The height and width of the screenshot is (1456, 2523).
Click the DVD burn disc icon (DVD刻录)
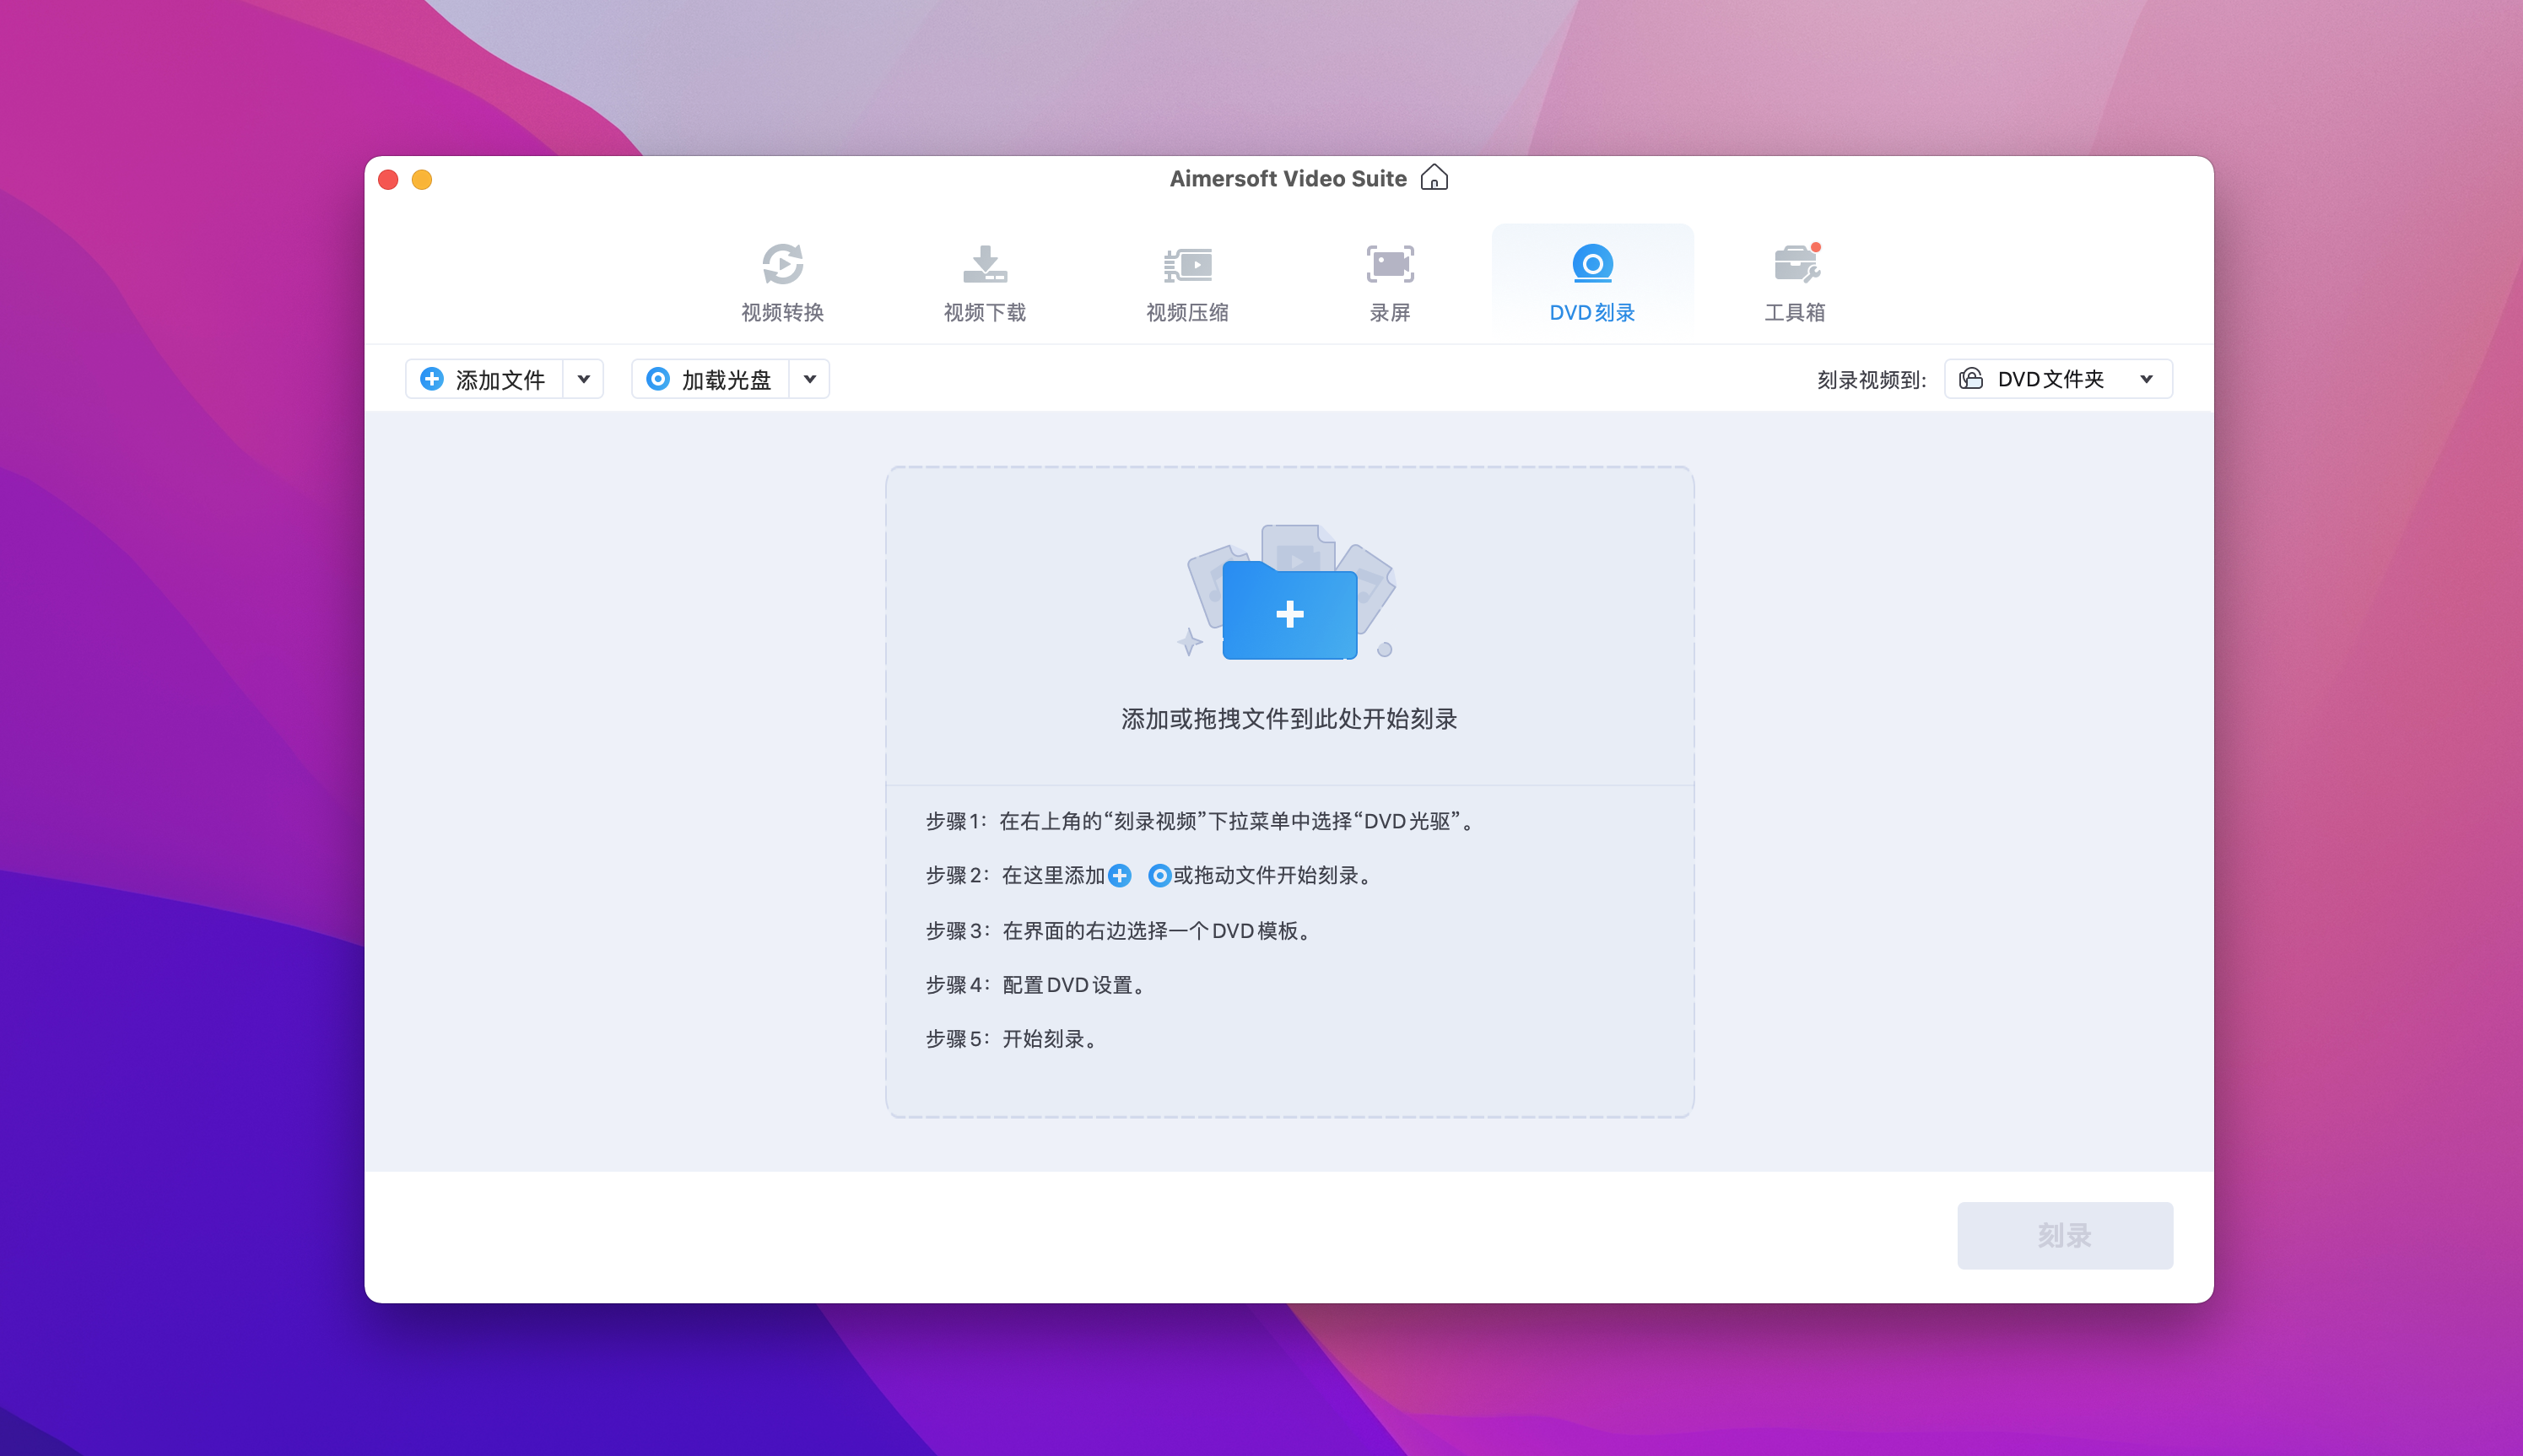pos(1592,264)
